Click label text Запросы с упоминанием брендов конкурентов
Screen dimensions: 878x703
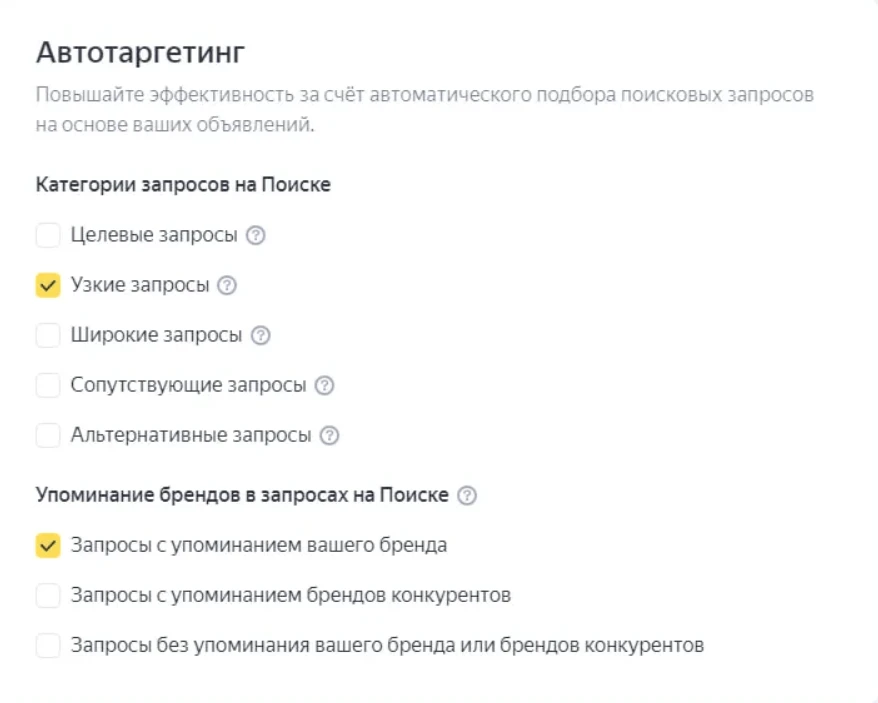click(x=291, y=595)
